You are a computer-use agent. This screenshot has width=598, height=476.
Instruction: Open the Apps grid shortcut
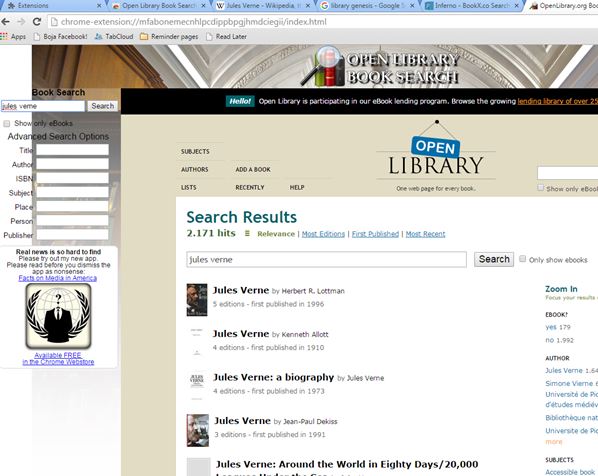click(x=13, y=37)
